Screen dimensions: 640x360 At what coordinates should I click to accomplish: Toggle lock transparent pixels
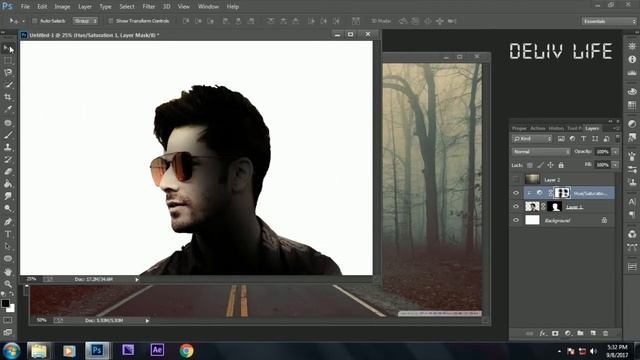pos(530,165)
